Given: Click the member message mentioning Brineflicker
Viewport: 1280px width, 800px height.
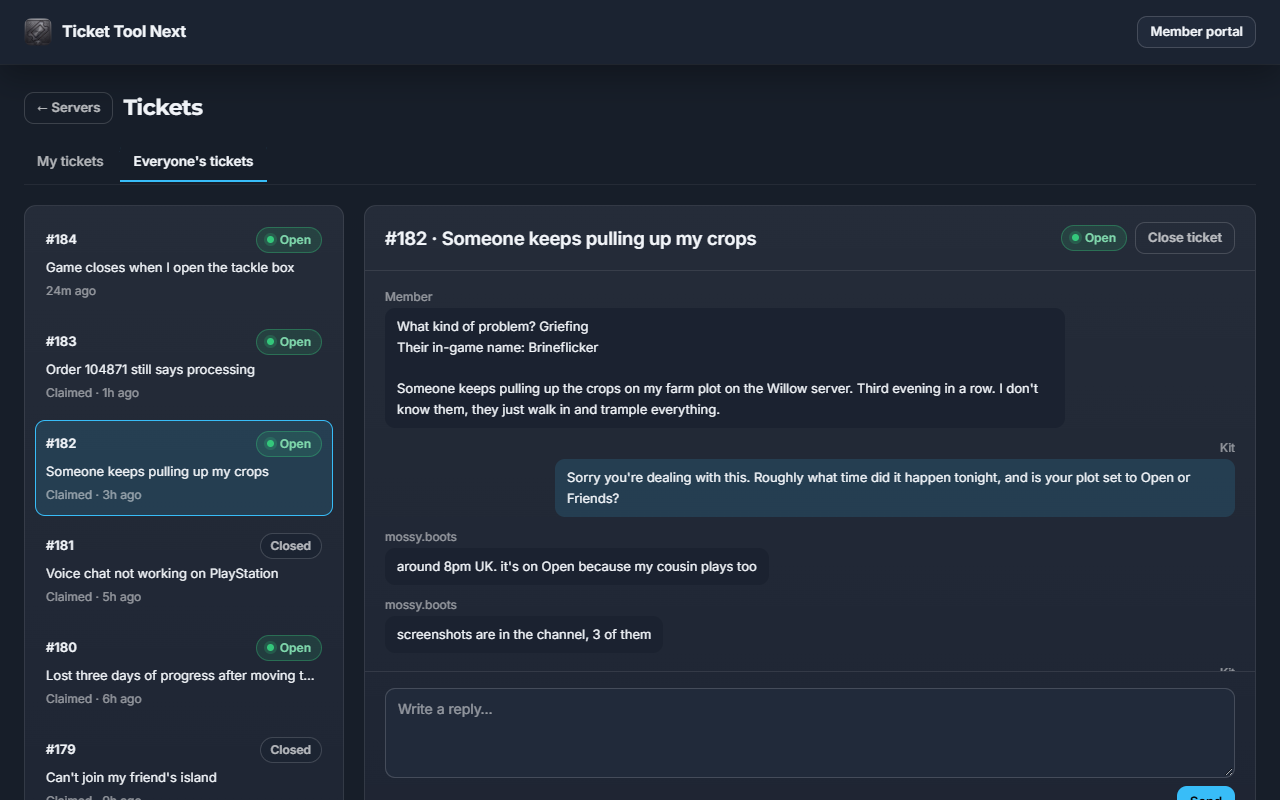Looking at the screenshot, I should (x=725, y=368).
